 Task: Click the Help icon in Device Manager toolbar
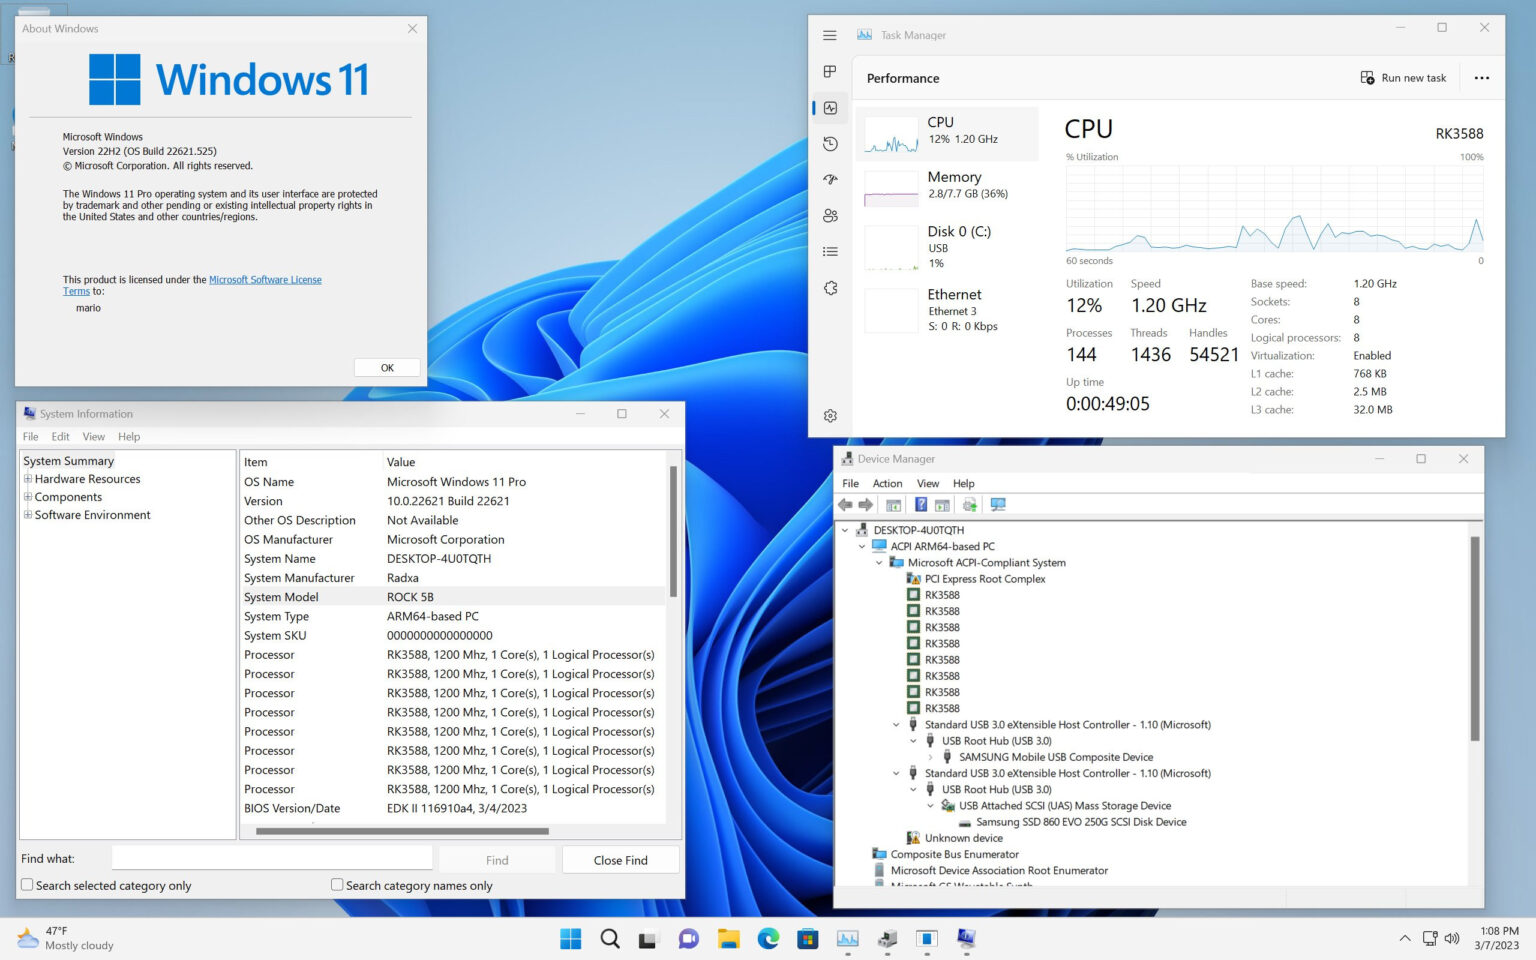point(921,505)
